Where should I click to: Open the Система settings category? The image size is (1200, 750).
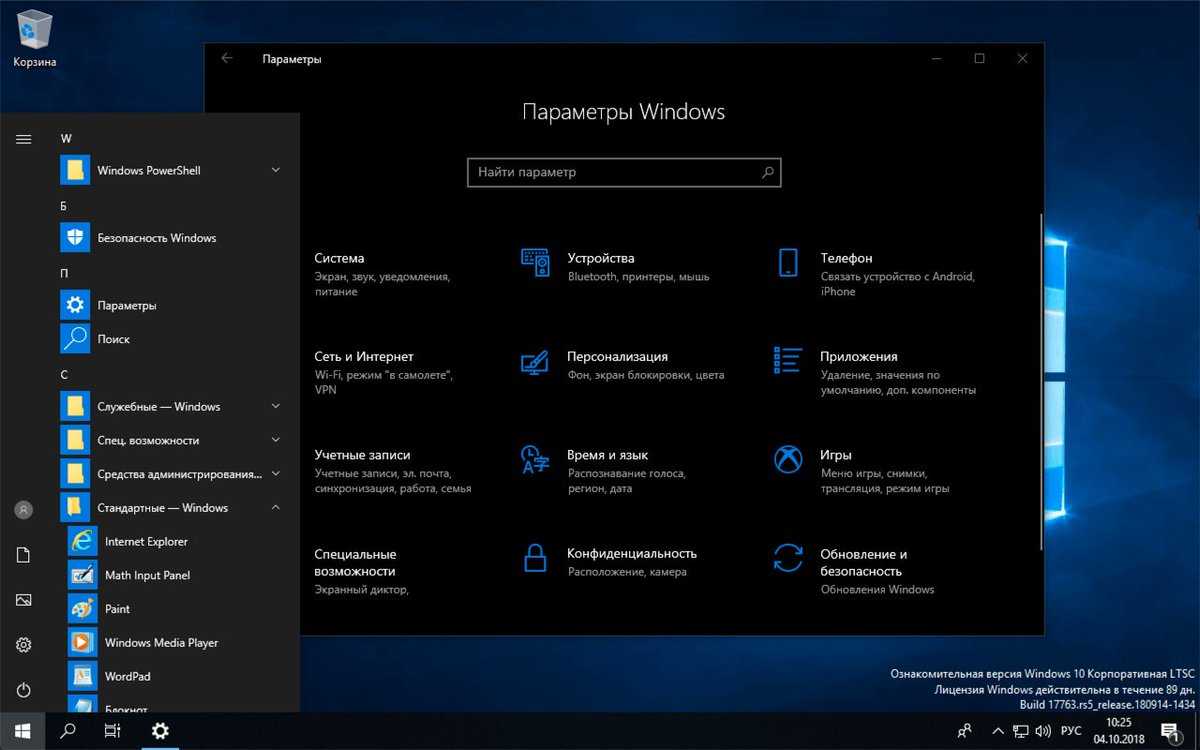click(x=340, y=259)
